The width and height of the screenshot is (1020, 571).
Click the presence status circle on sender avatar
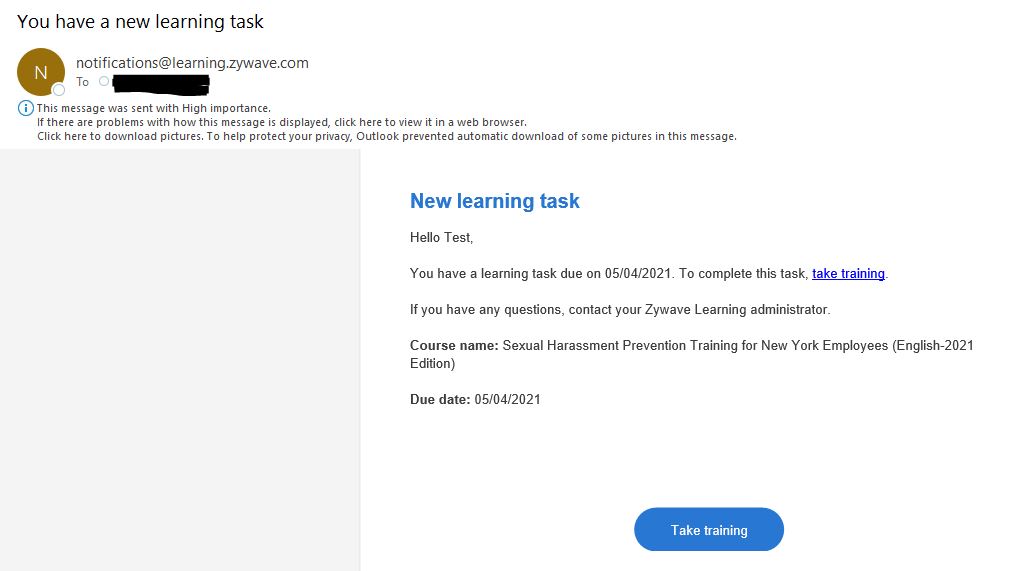pos(59,90)
